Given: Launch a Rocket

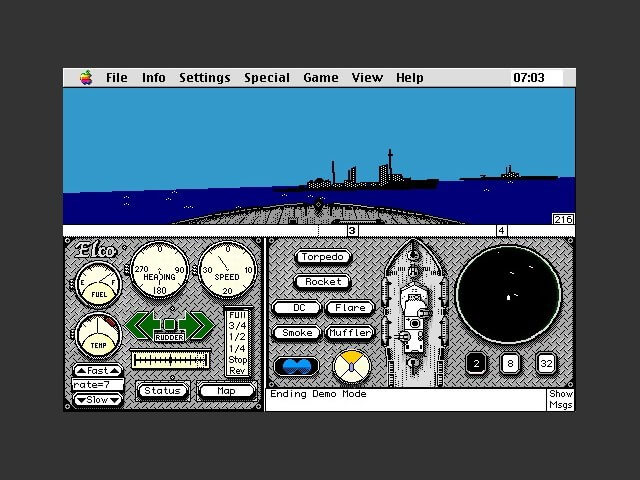Looking at the screenshot, I should (x=322, y=282).
